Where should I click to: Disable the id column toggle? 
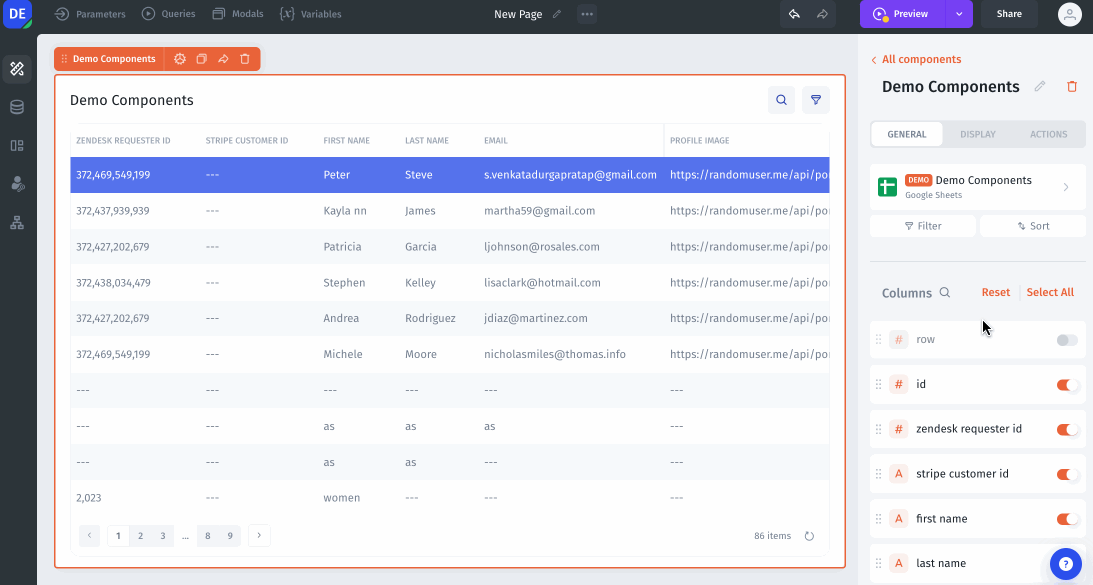tap(1067, 385)
